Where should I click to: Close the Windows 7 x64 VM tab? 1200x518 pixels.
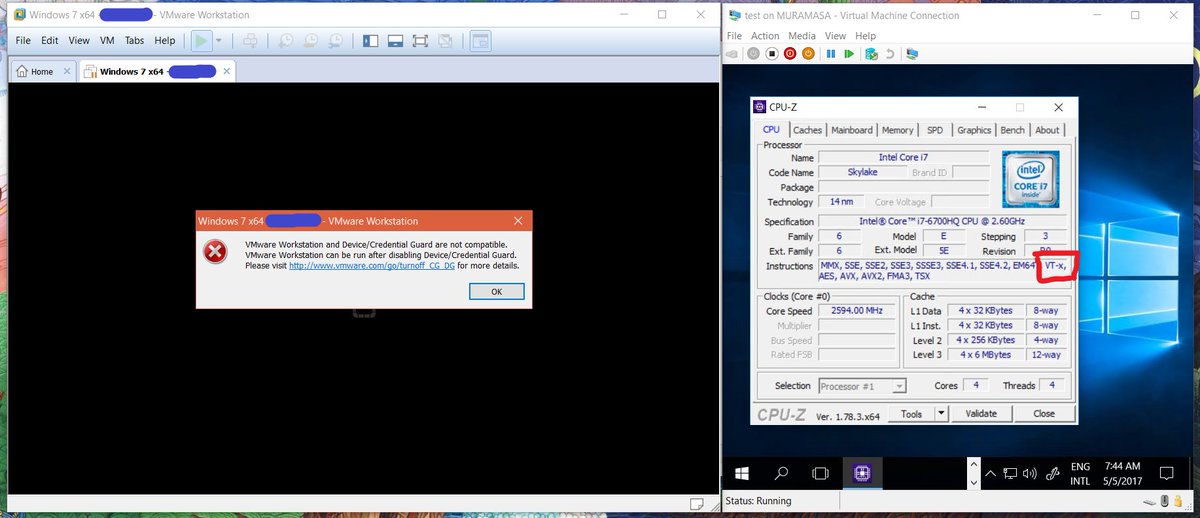(228, 72)
